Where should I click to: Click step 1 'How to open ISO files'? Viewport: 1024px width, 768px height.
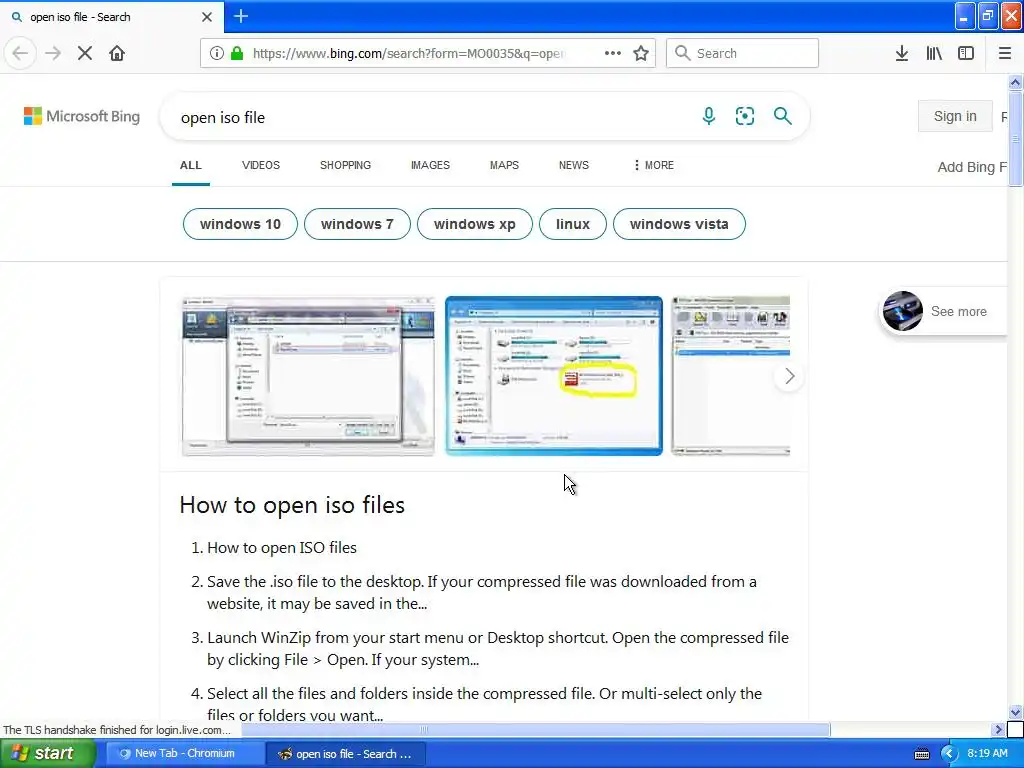click(x=282, y=547)
